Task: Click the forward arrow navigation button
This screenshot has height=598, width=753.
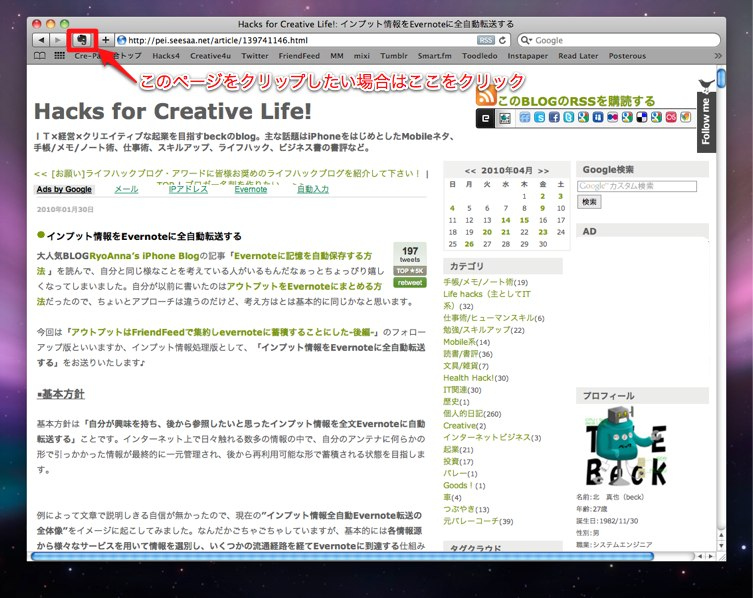Action: click(58, 40)
